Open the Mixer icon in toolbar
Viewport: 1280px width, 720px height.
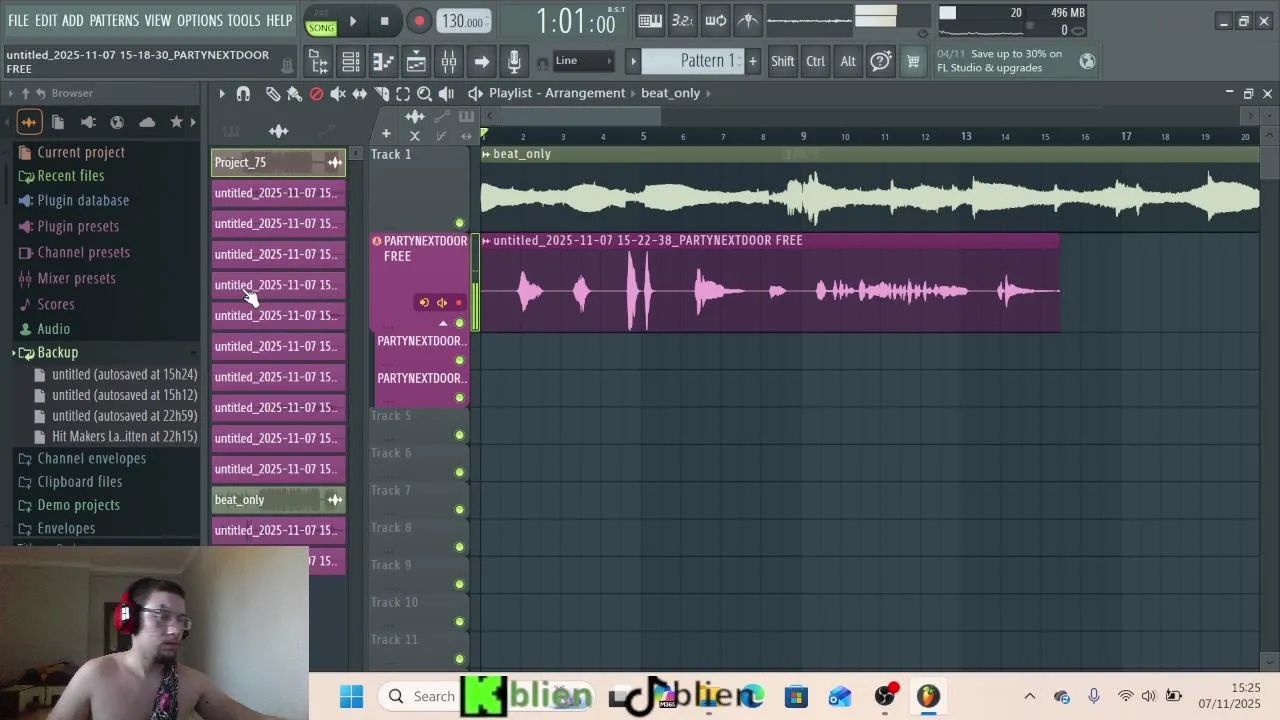[x=449, y=62]
